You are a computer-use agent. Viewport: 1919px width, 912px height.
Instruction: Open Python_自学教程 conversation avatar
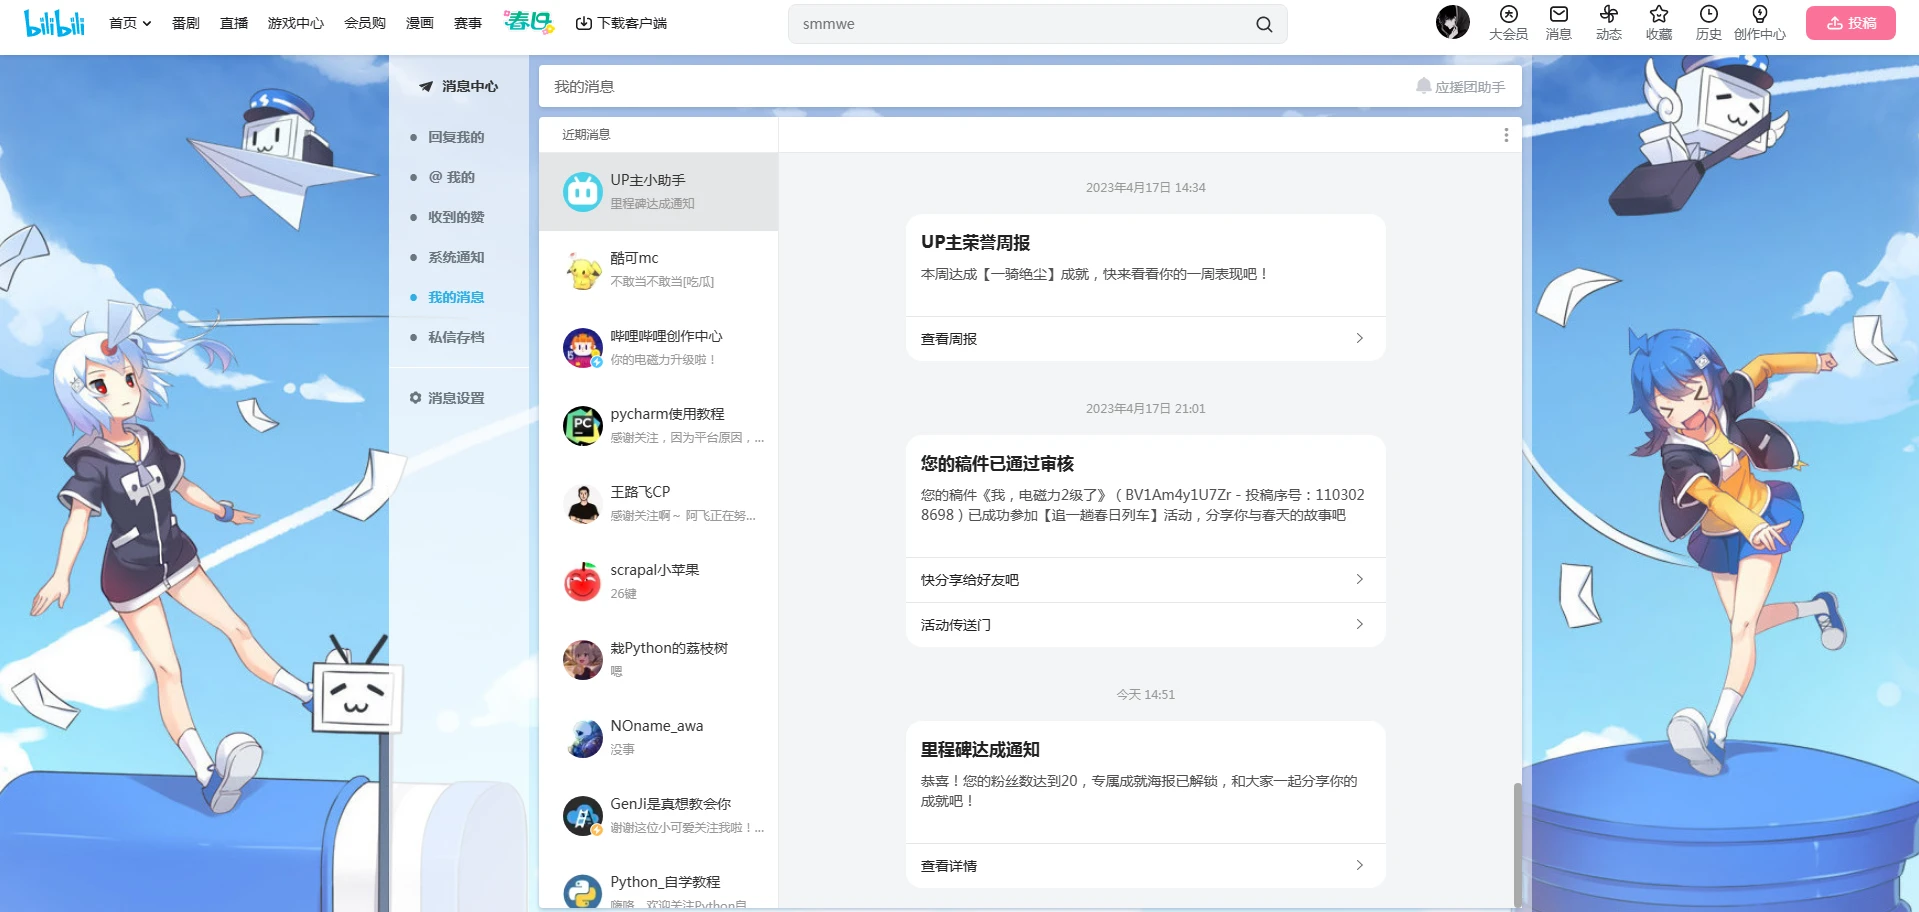[582, 892]
